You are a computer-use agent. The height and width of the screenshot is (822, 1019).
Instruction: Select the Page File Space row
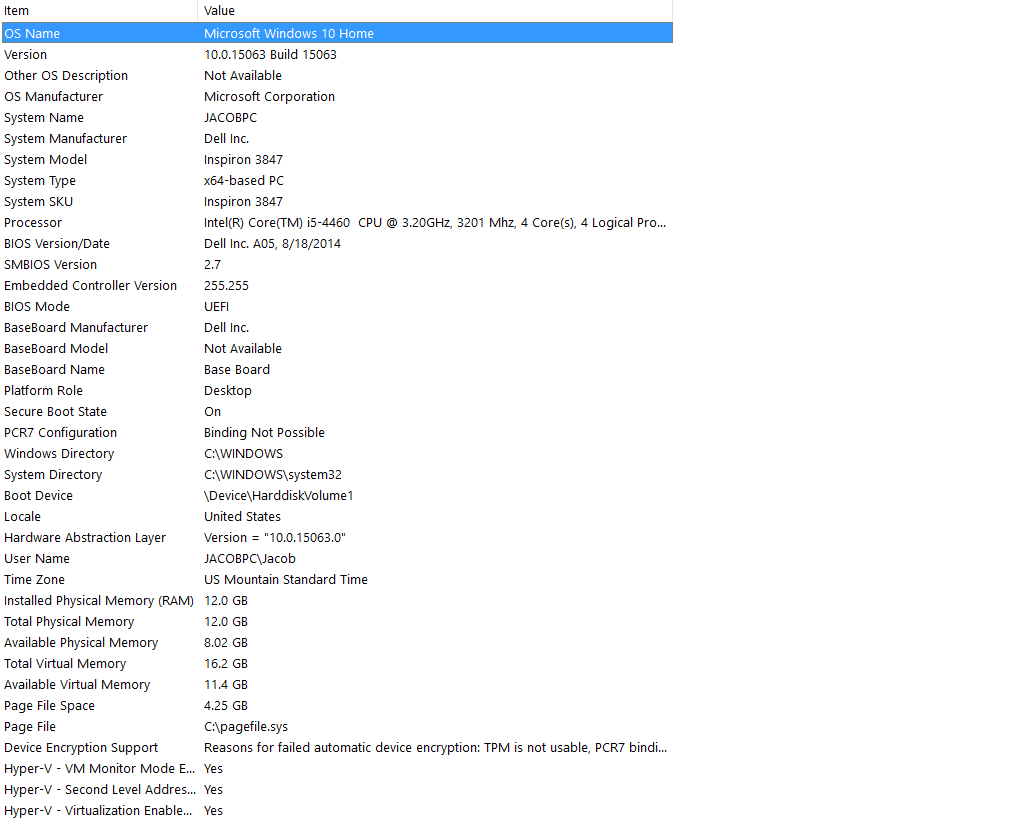pos(337,706)
